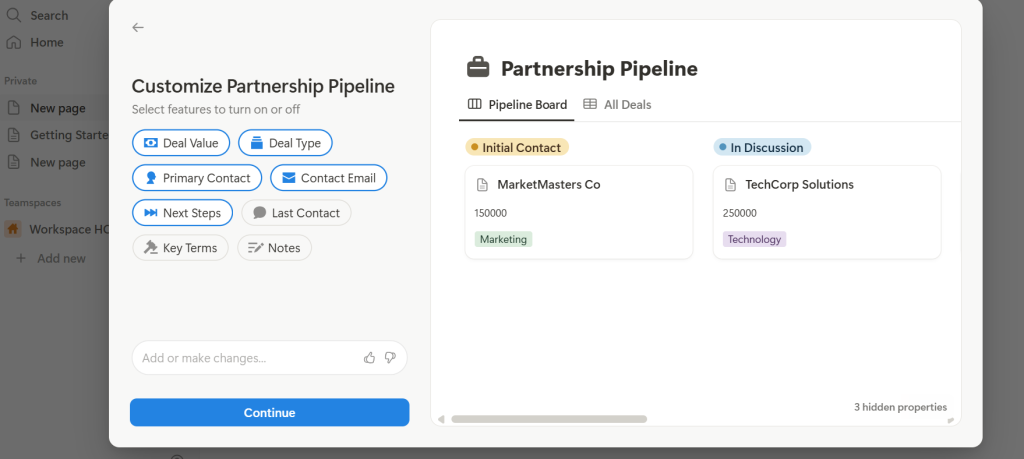Click thumbs up feedback icon
The width and height of the screenshot is (1024, 459).
[x=370, y=357]
